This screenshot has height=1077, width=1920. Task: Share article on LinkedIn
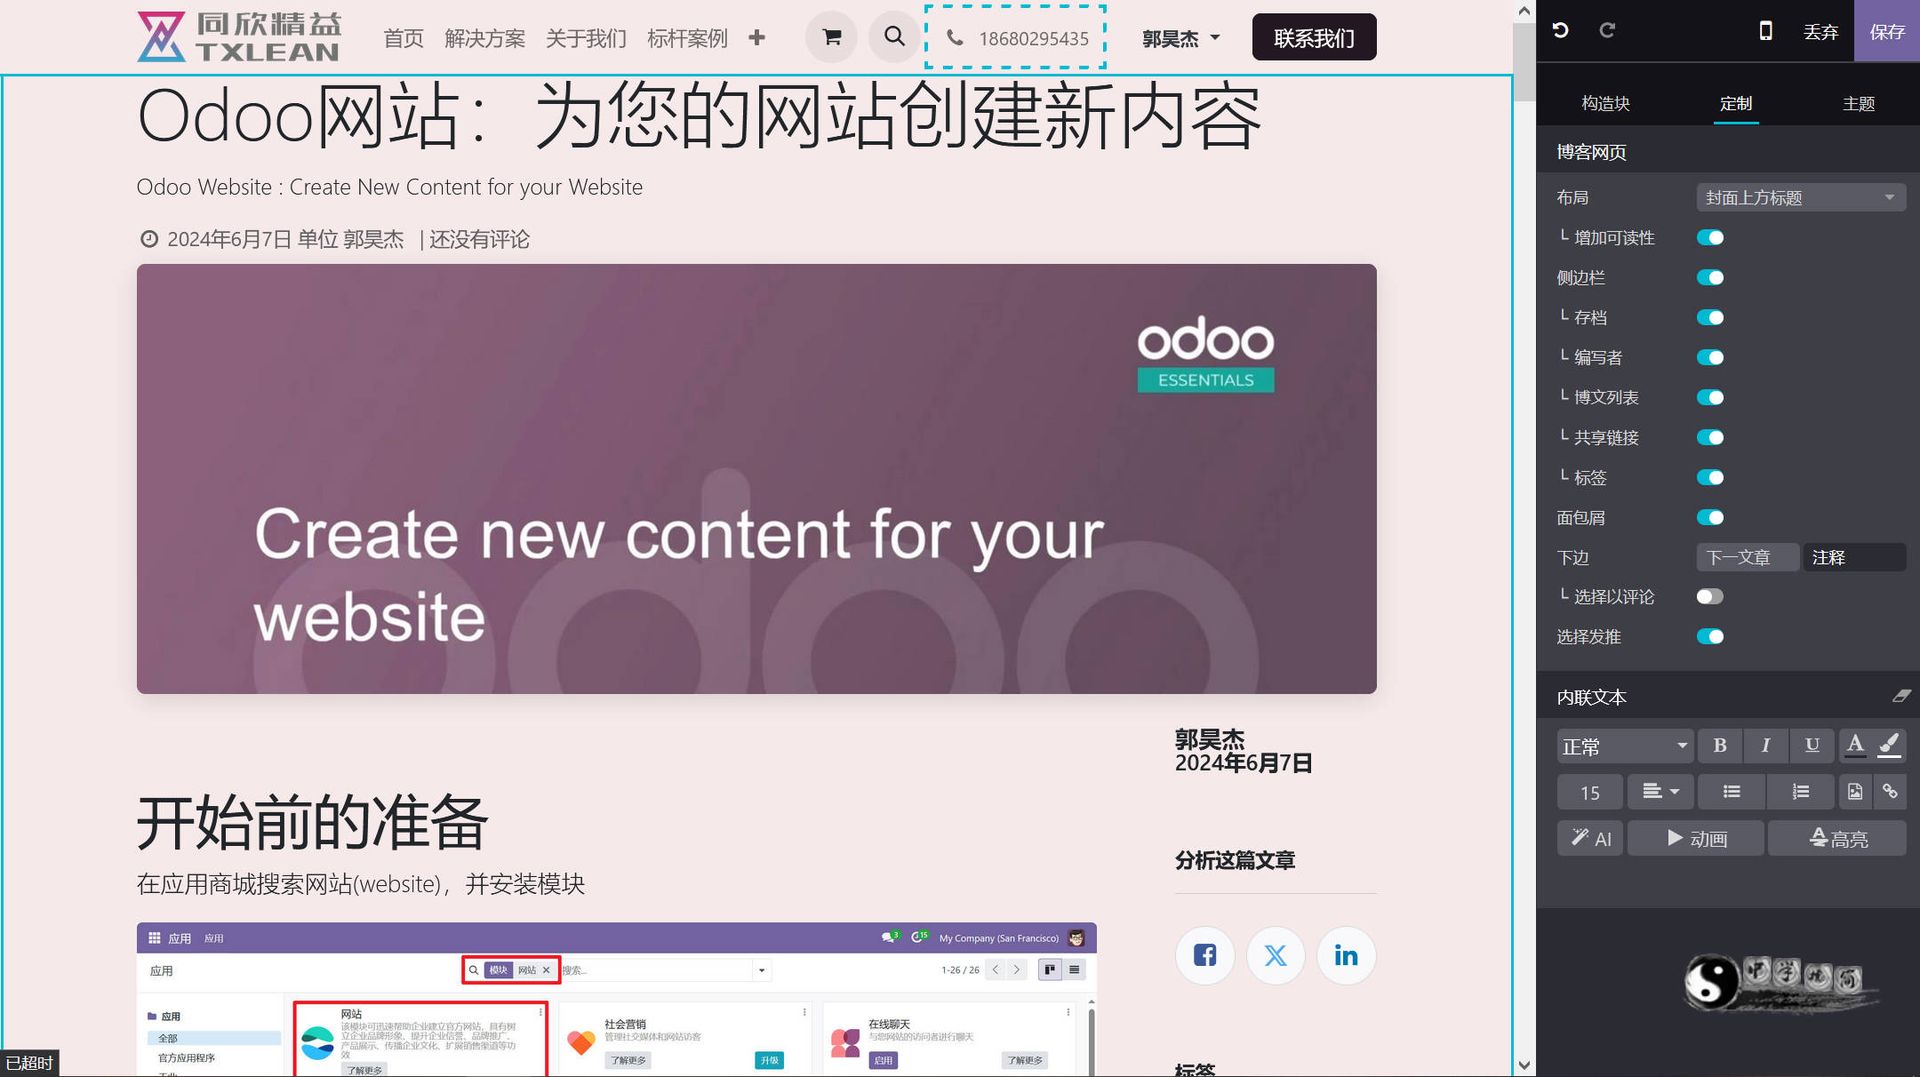[1346, 955]
